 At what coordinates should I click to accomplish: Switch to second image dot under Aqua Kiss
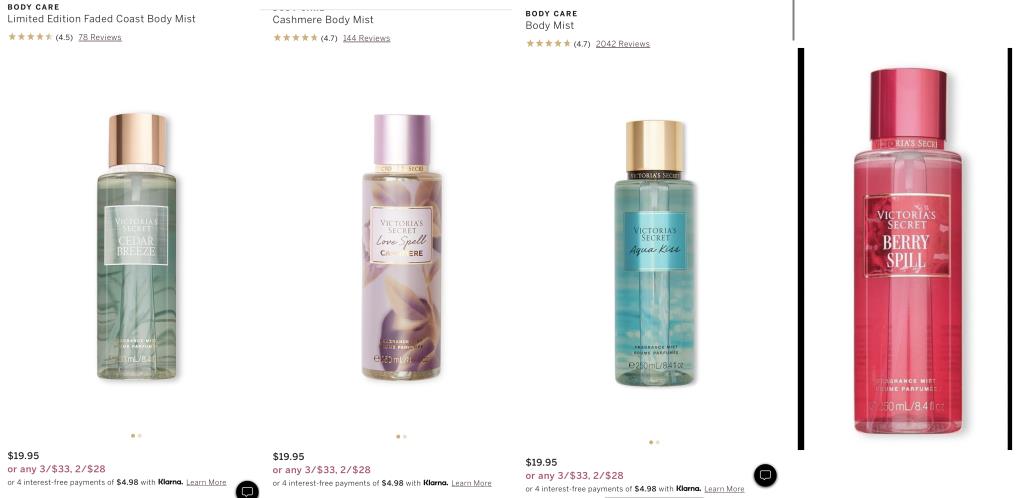point(658,442)
